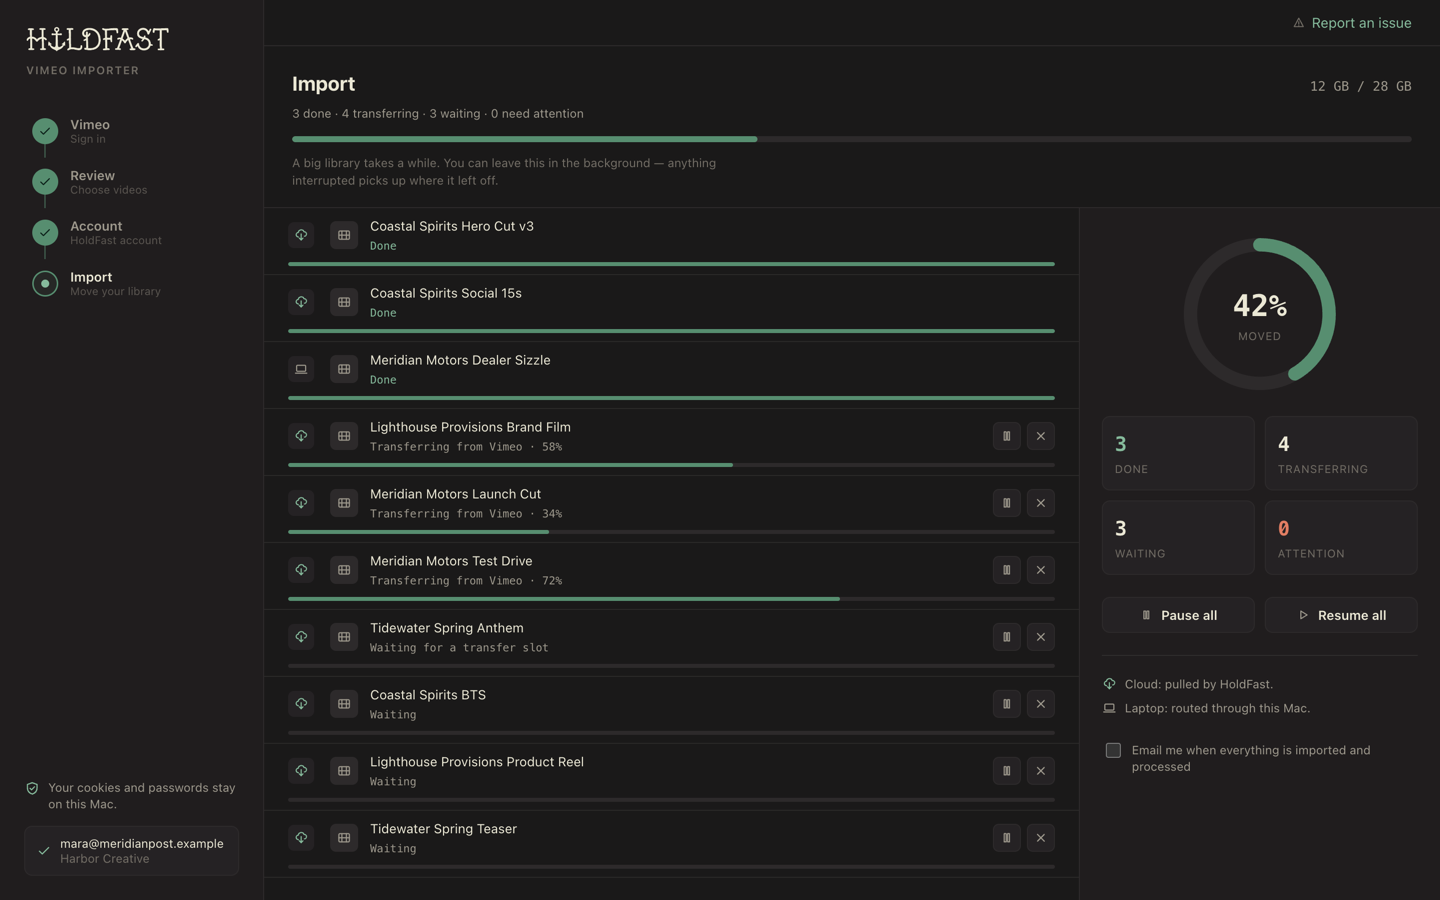Remove Tidewater Spring Anthem from the queue

point(1041,637)
